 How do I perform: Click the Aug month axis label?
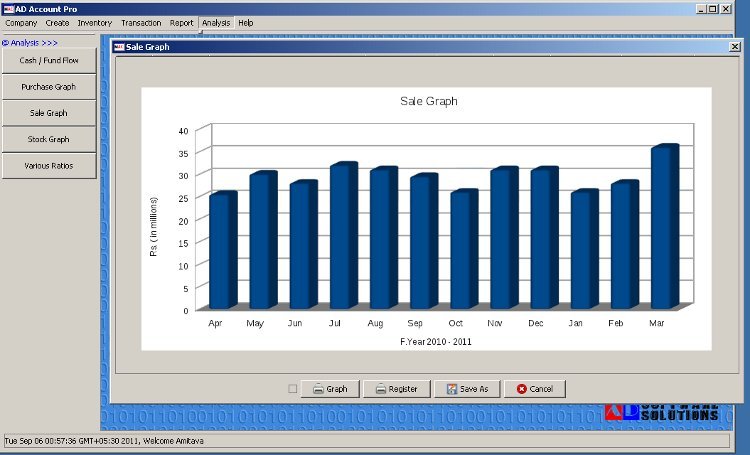[x=375, y=323]
